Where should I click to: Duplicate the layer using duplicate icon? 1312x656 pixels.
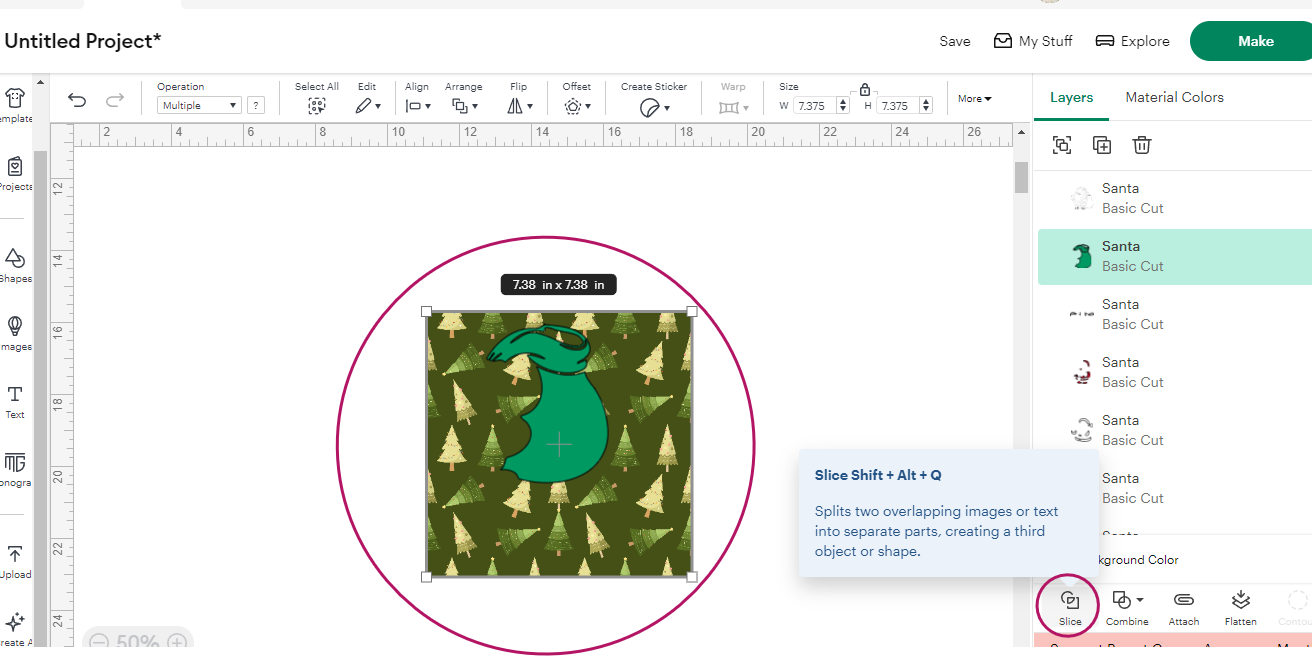pyautogui.click(x=1102, y=146)
